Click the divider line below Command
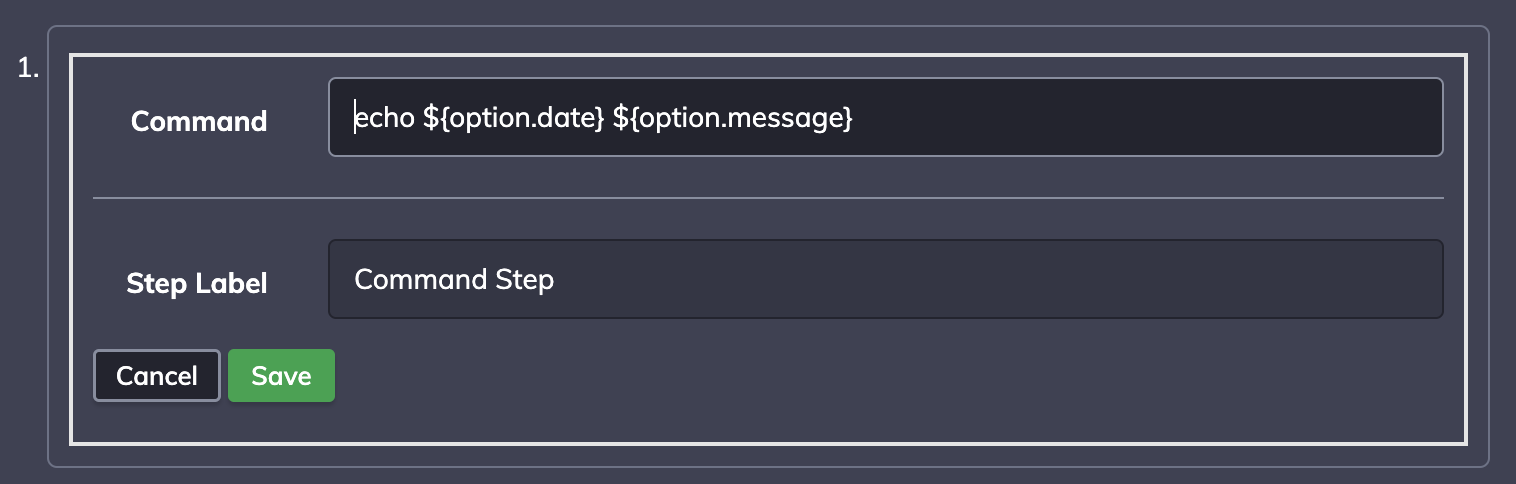Image resolution: width=1516 pixels, height=484 pixels. tap(768, 198)
